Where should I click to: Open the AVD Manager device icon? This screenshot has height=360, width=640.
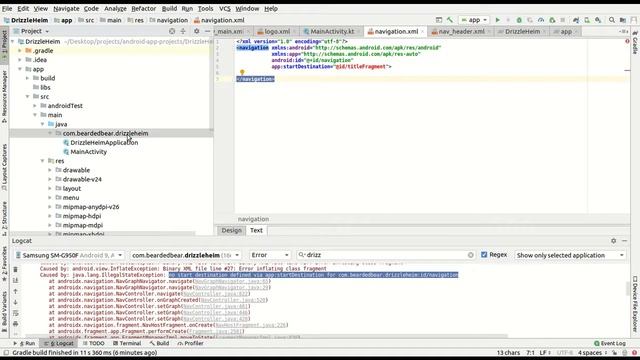coord(587,20)
